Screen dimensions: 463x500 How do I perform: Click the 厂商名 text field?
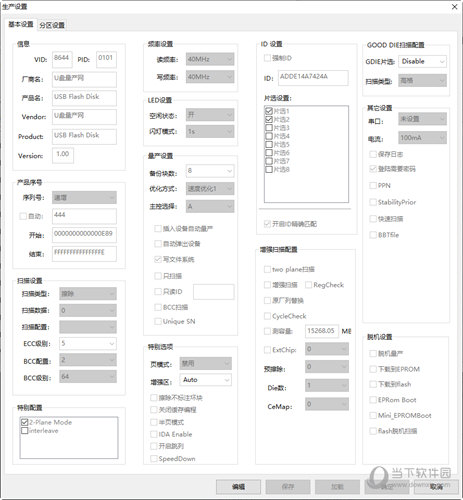84,80
